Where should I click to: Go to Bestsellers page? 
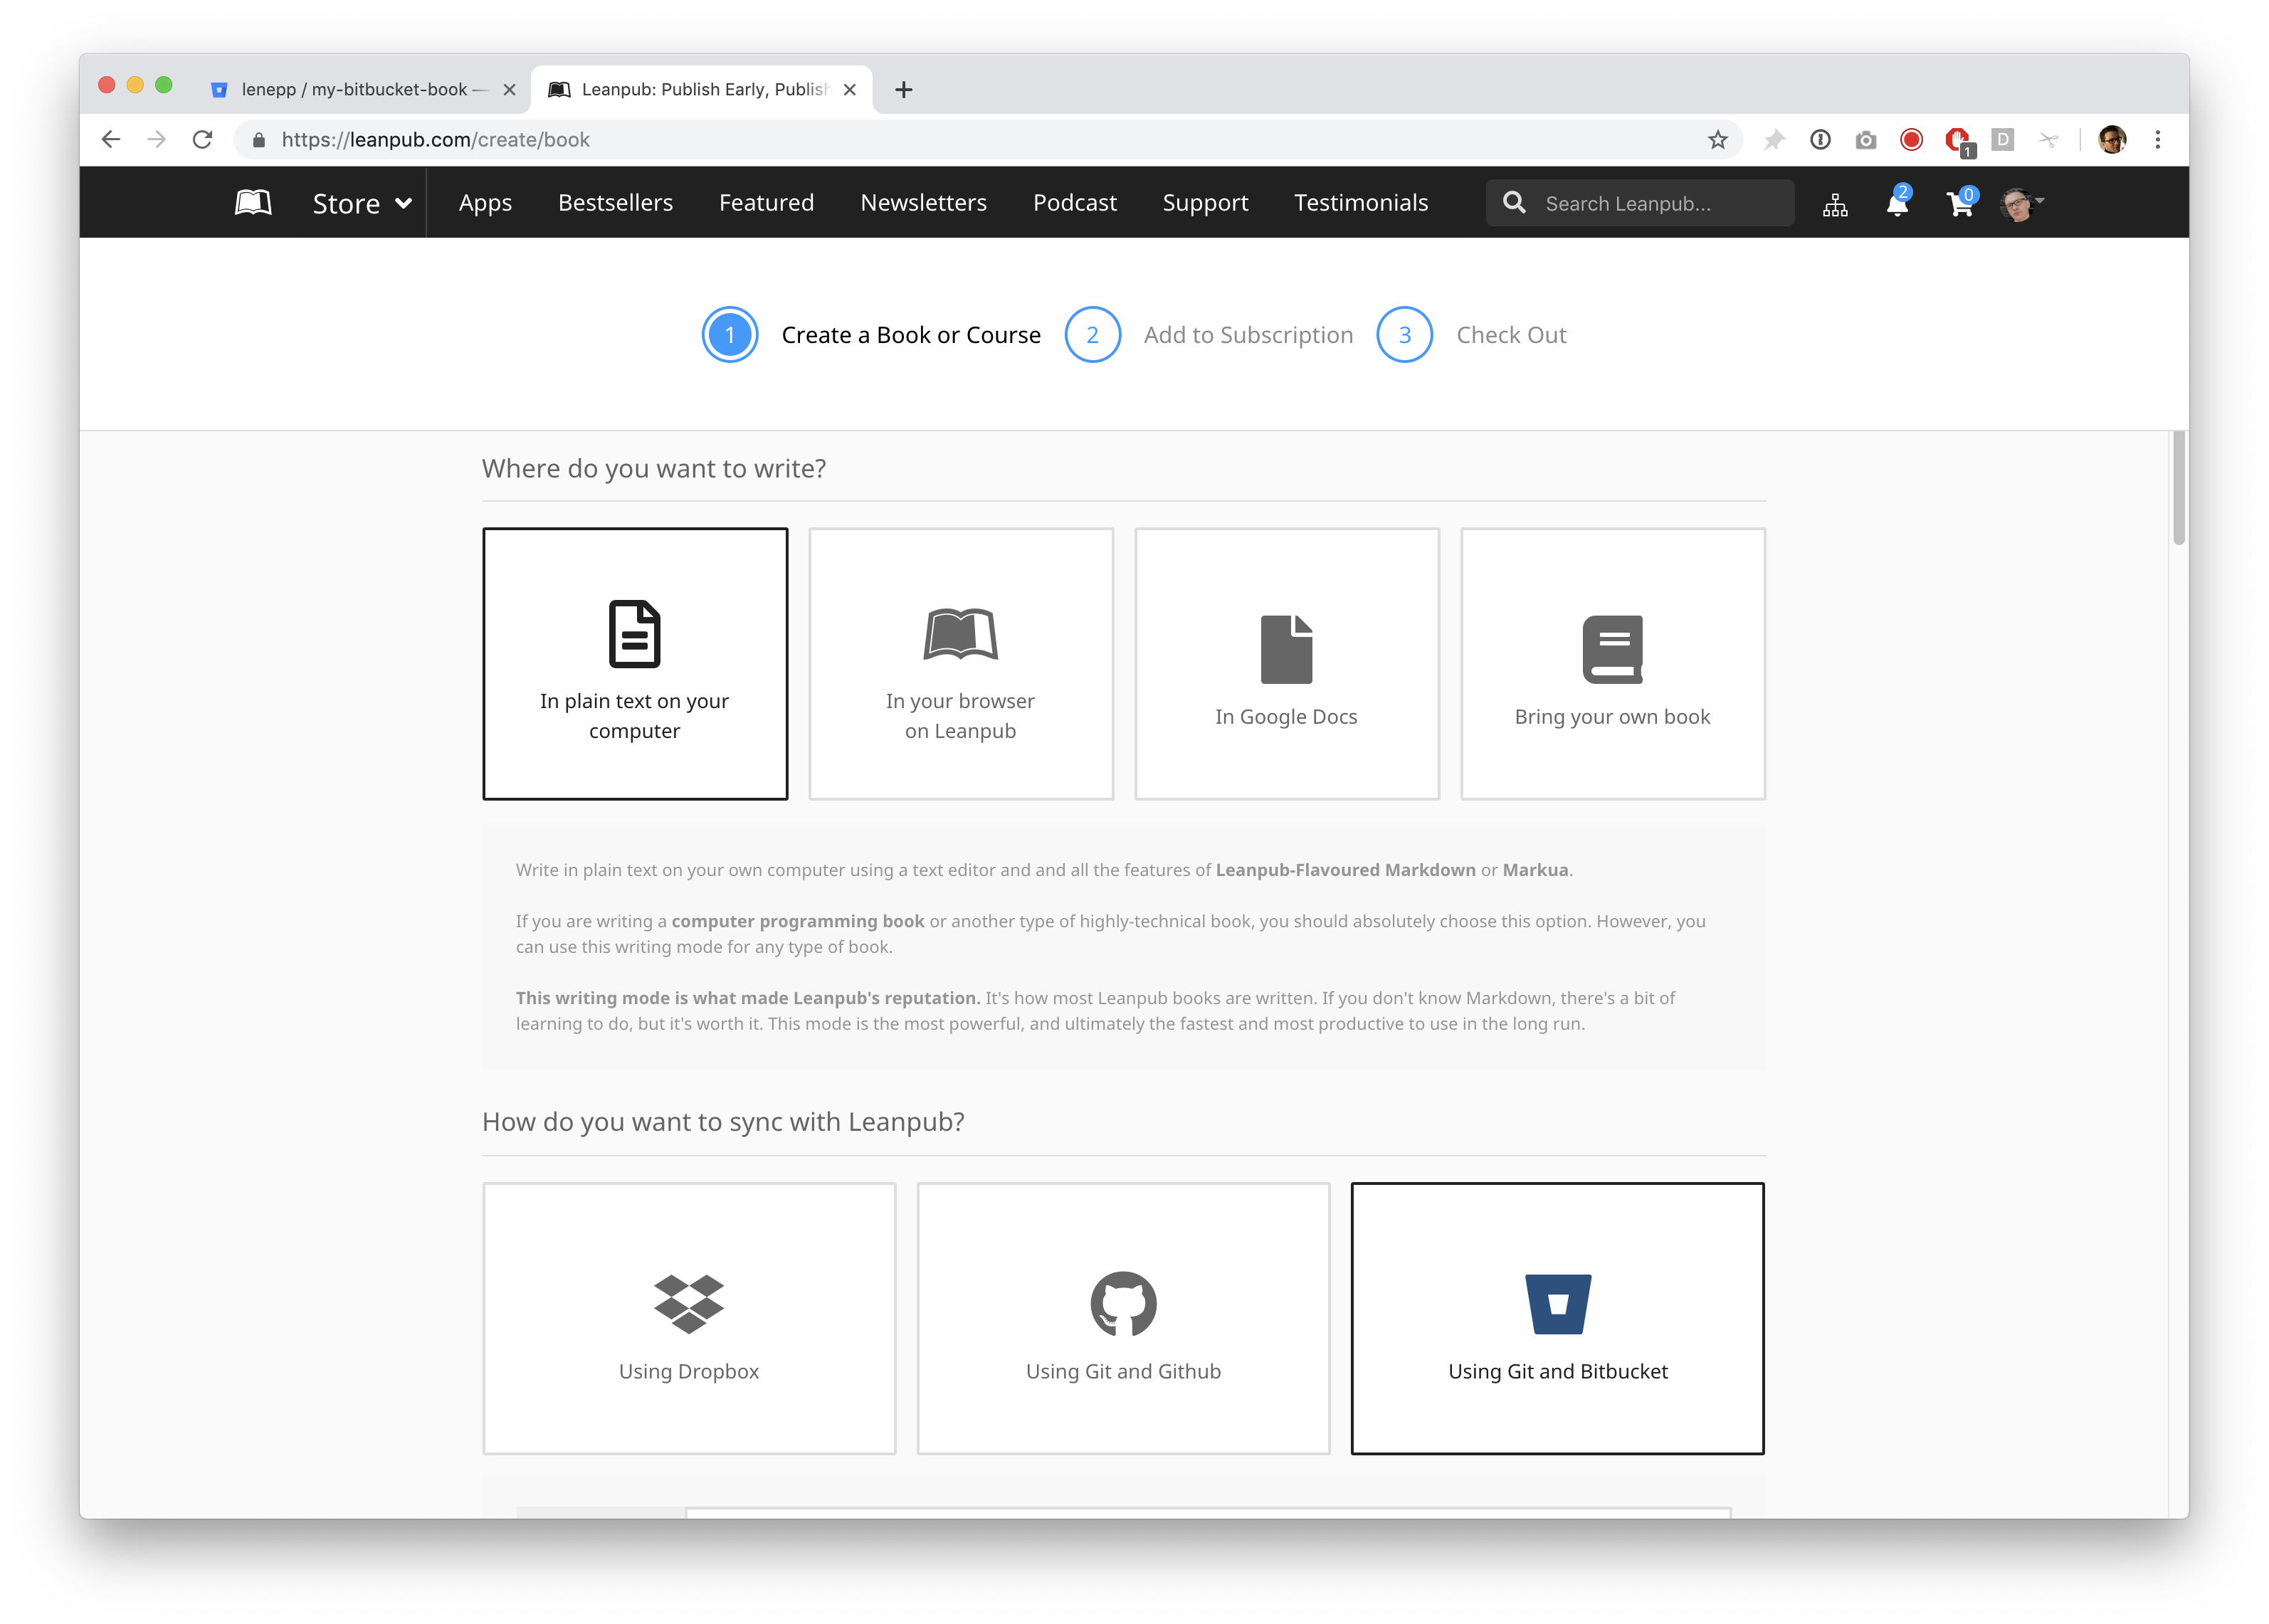[615, 203]
